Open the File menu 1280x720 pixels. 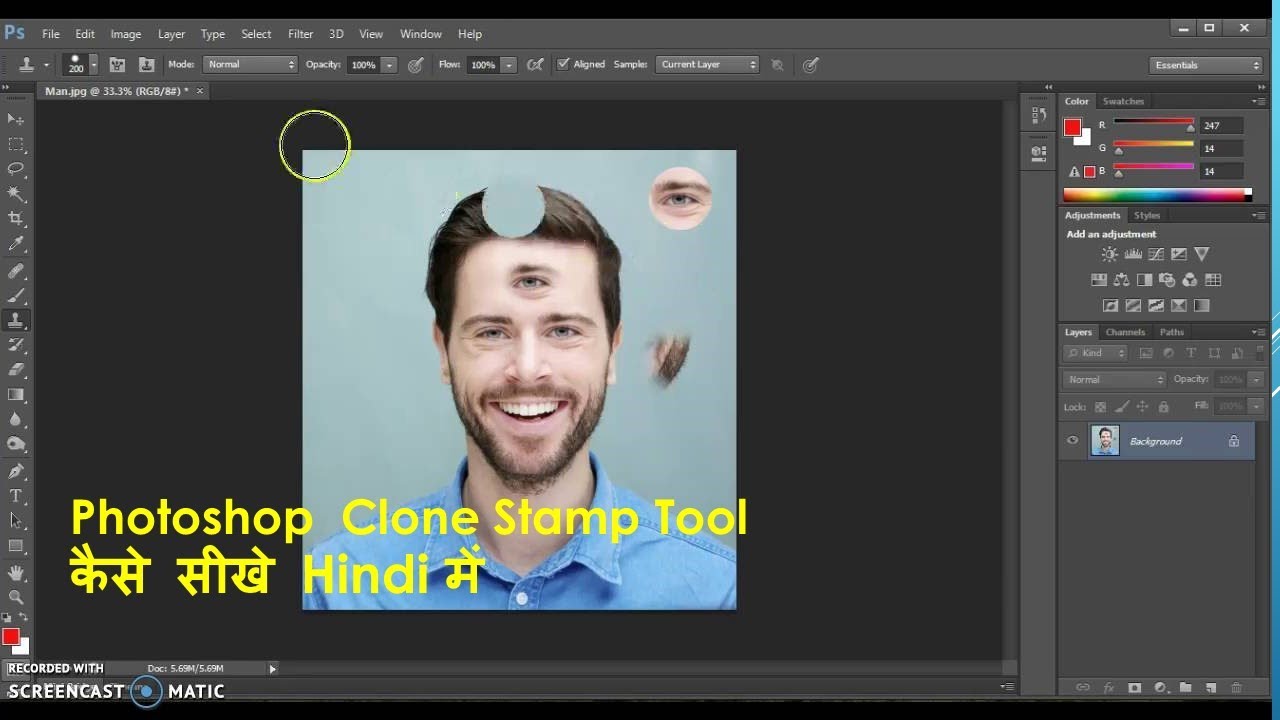(50, 34)
